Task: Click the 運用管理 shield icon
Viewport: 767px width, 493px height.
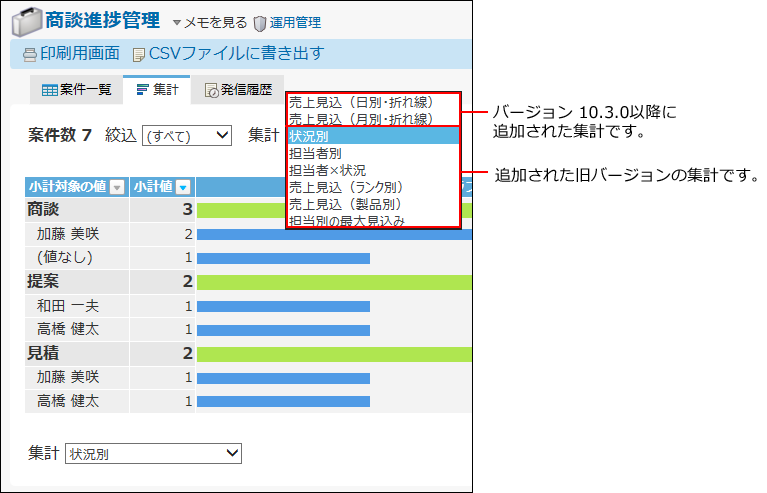Action: [260, 23]
